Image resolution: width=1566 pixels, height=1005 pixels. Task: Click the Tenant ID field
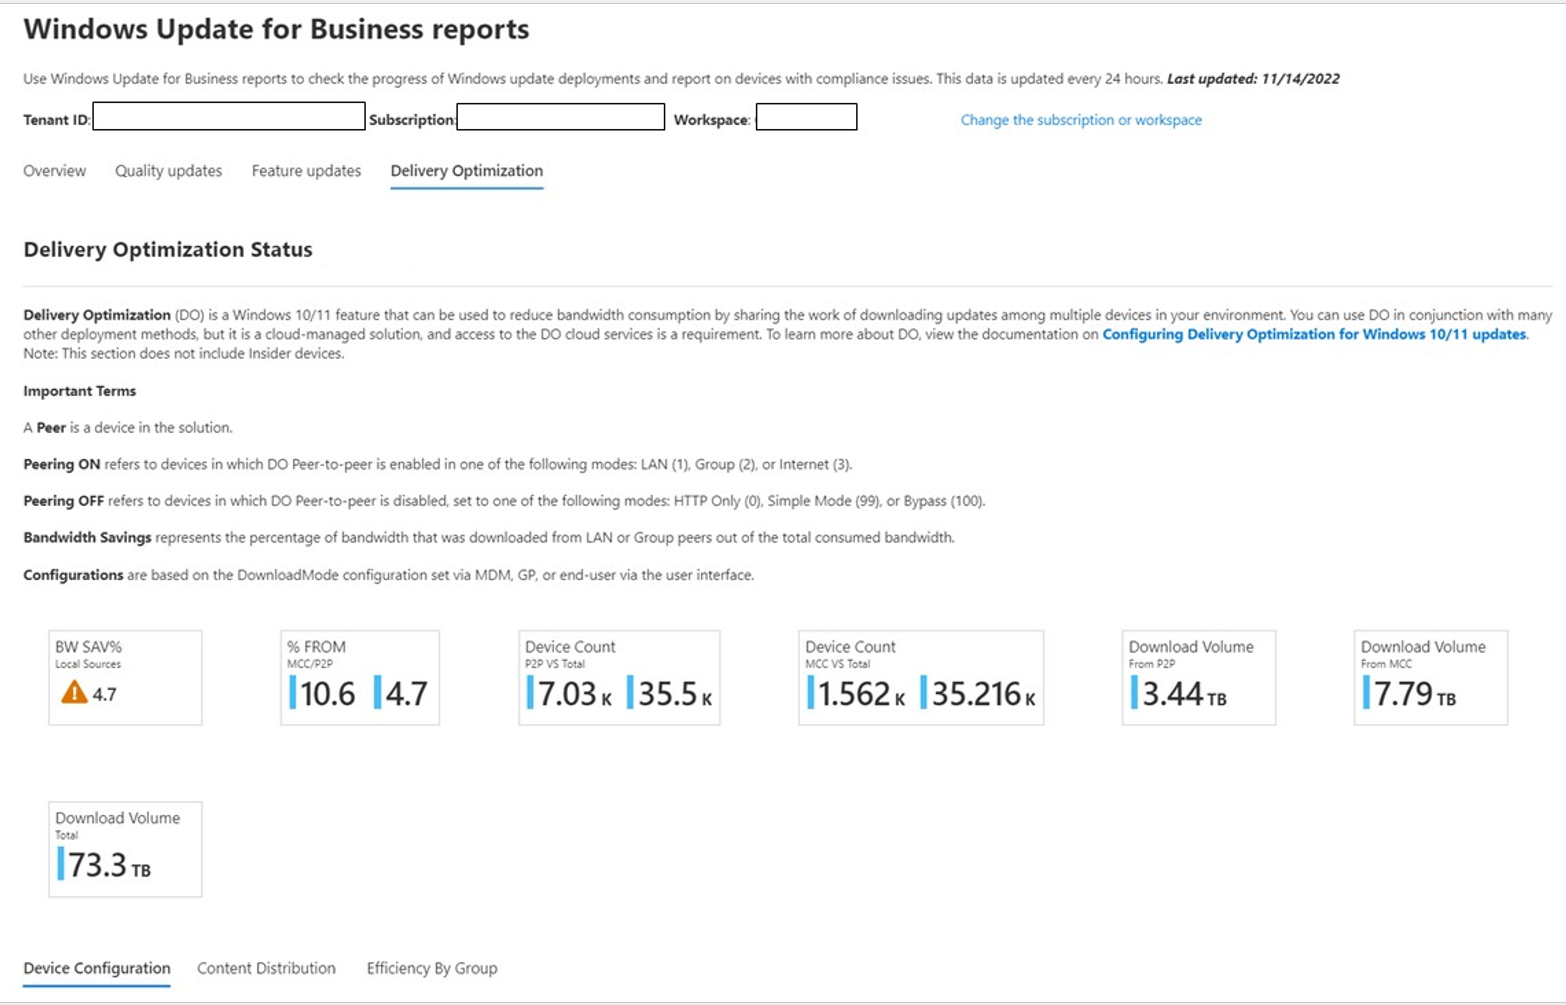point(229,117)
